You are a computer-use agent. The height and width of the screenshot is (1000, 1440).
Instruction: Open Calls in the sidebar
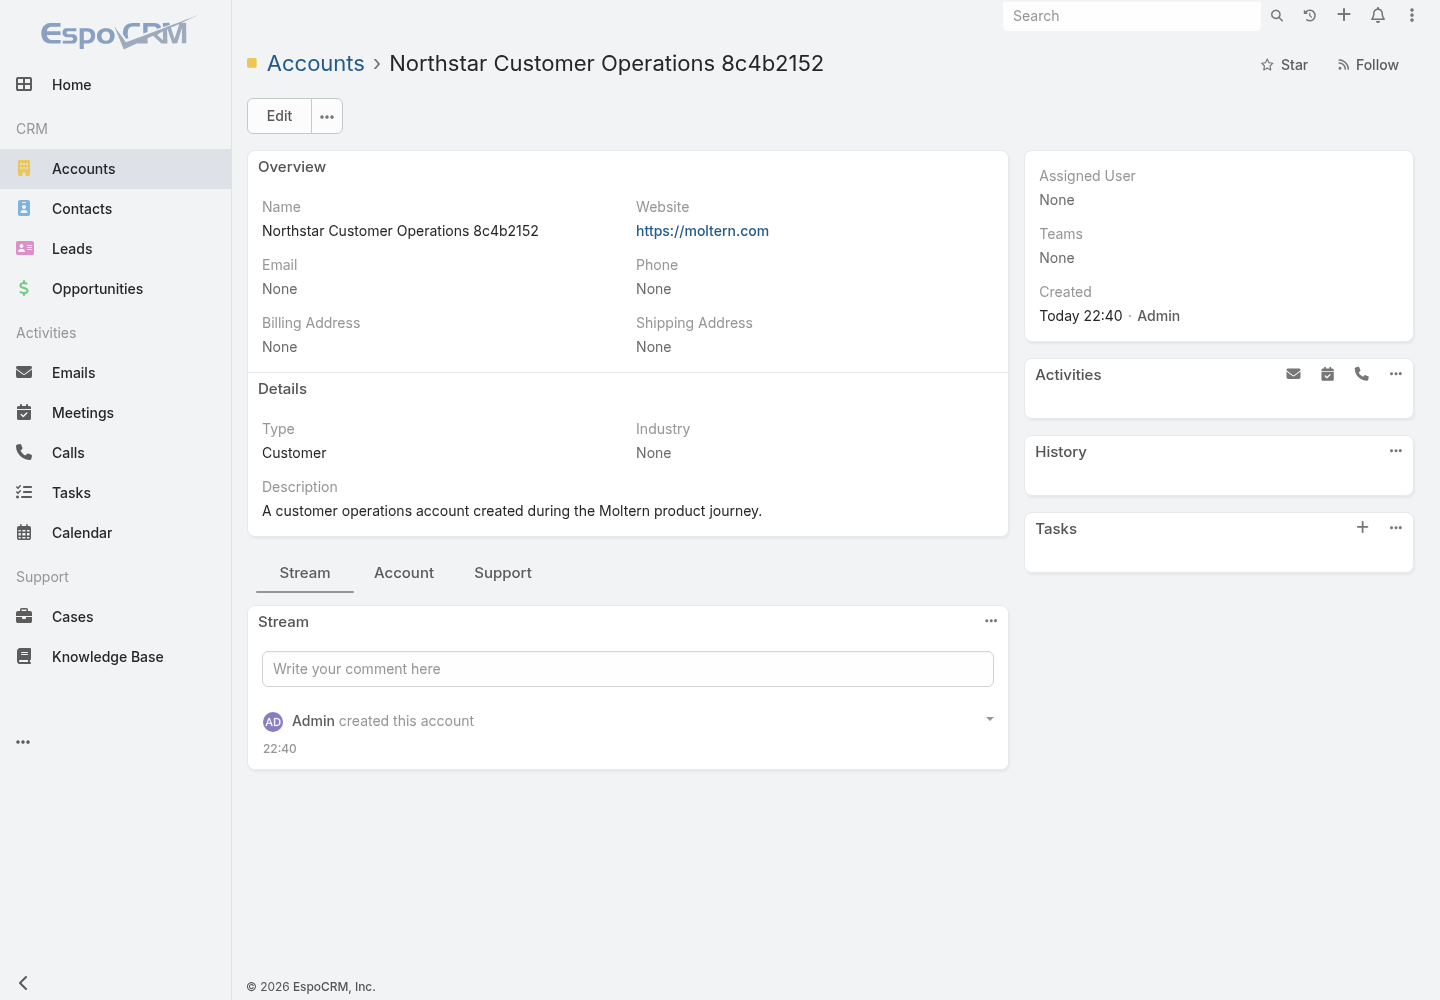coord(116,453)
